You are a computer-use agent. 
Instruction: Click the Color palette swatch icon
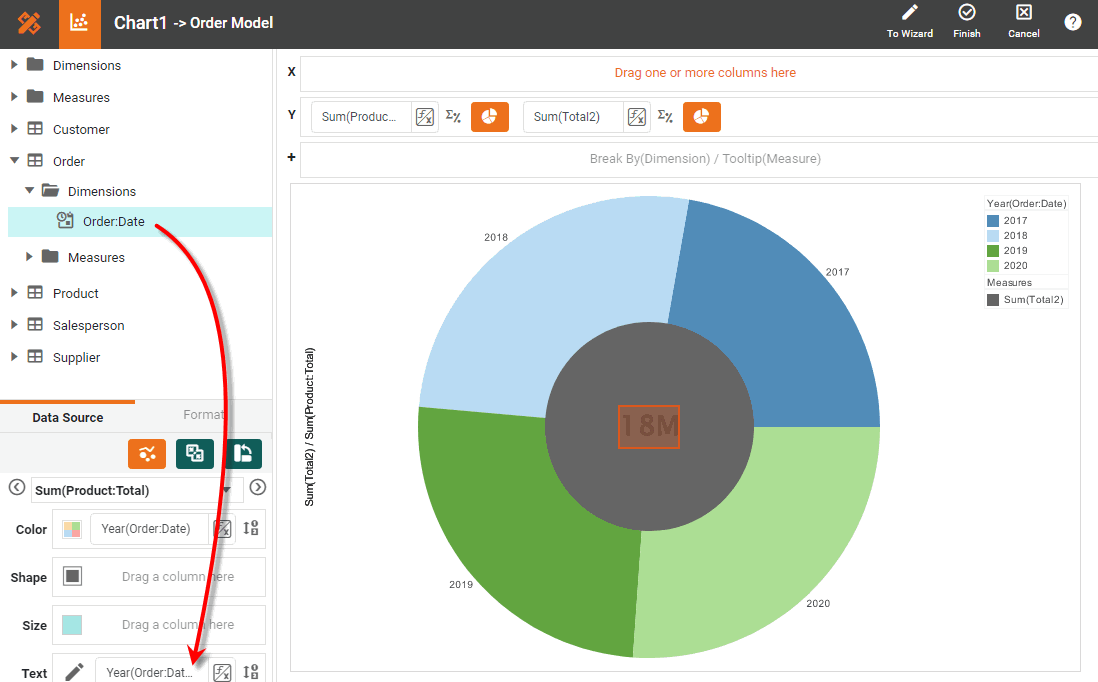click(72, 529)
